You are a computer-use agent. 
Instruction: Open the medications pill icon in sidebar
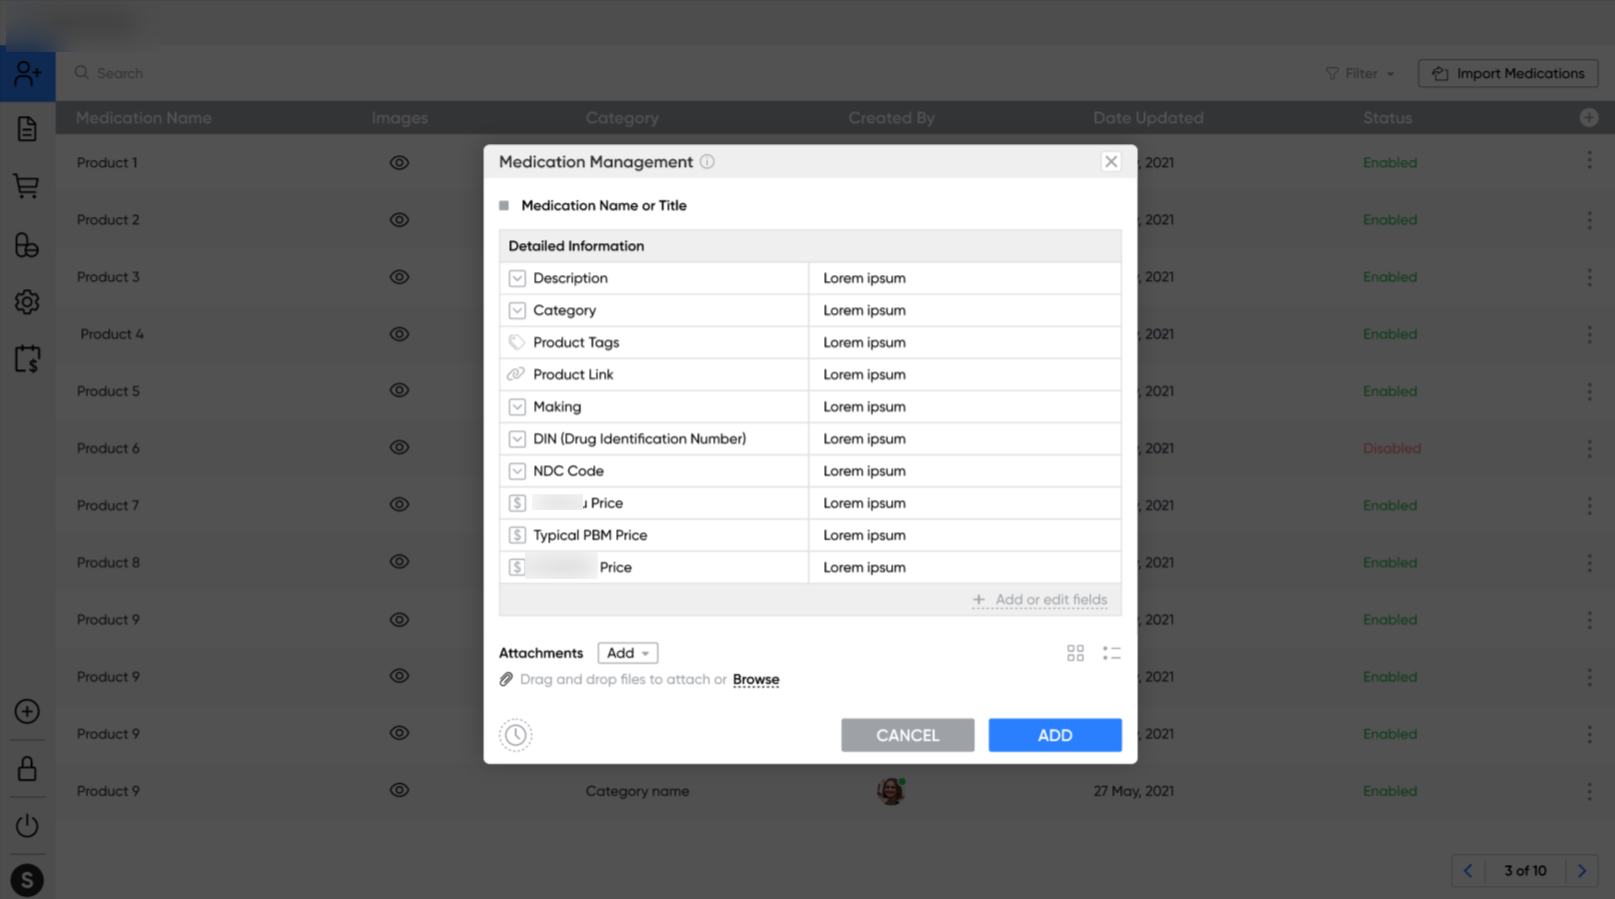coord(27,245)
